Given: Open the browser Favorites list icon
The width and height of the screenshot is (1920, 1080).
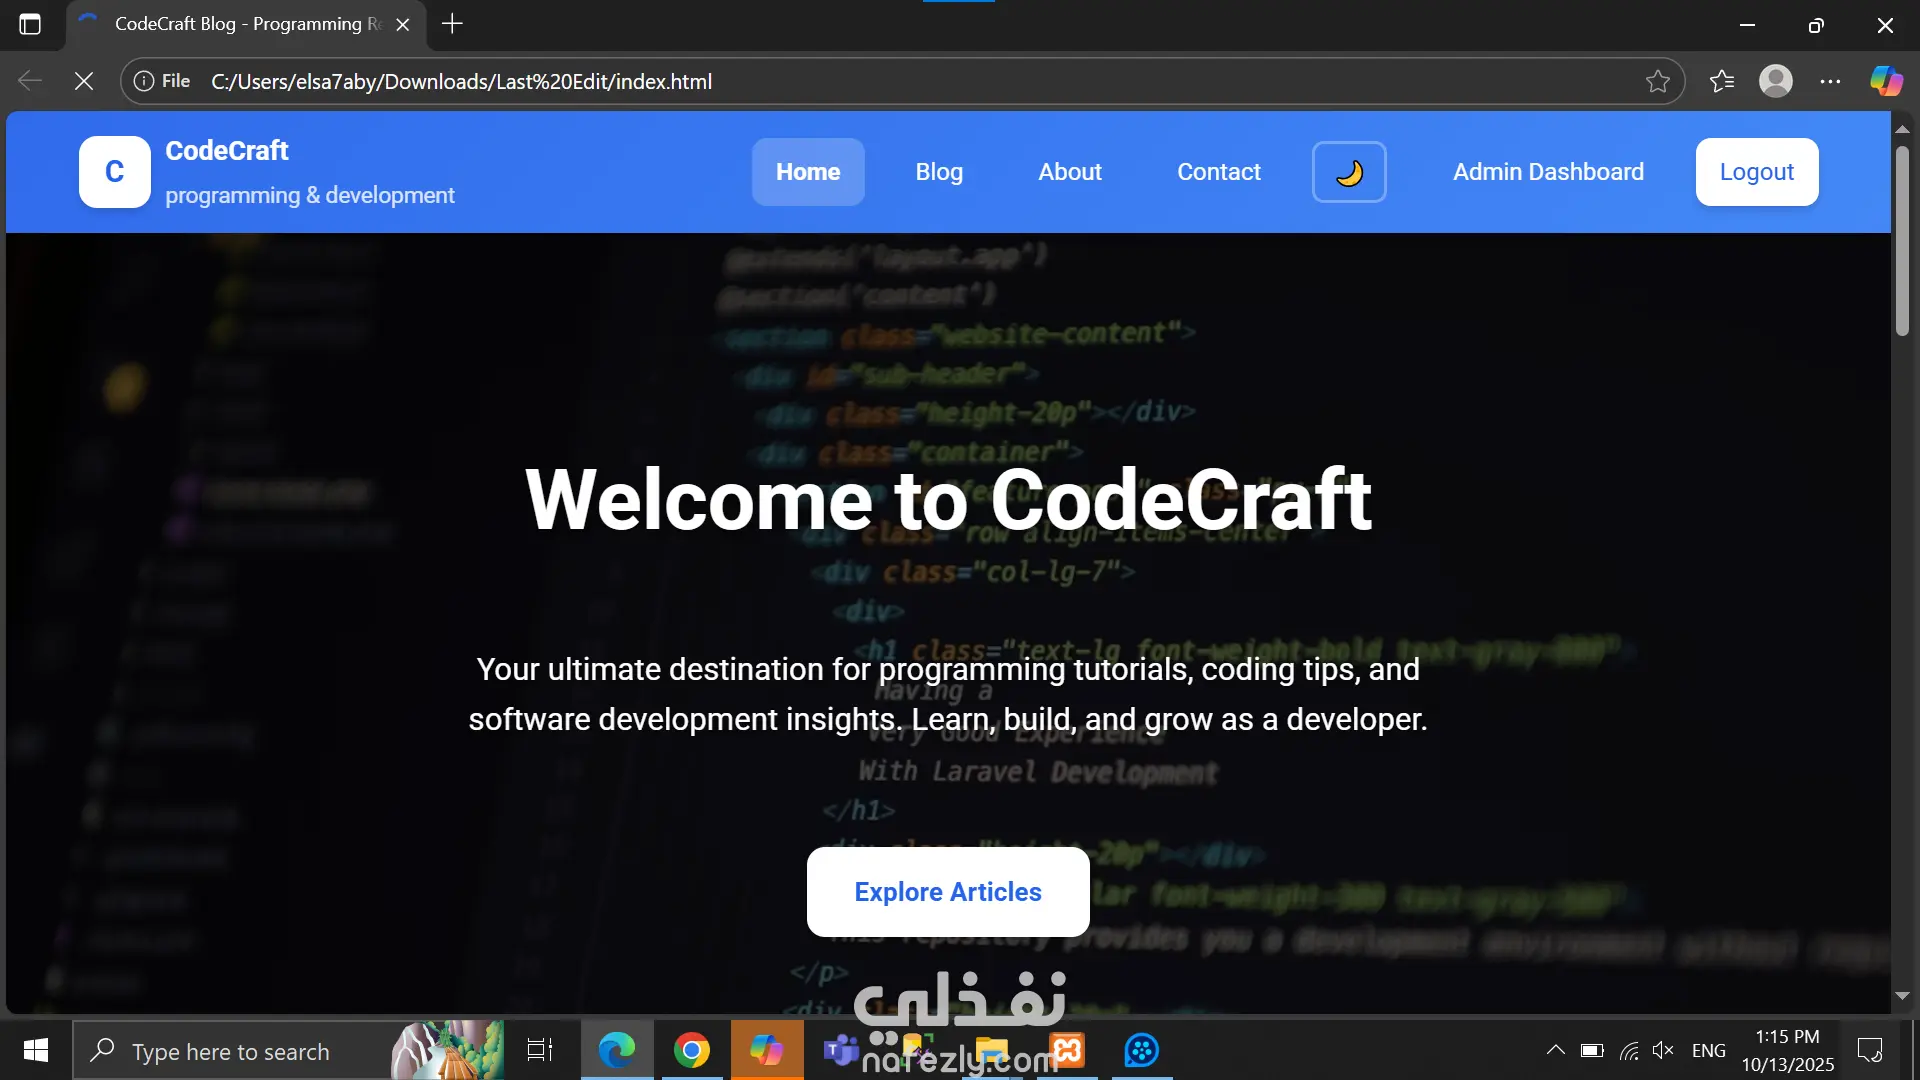Looking at the screenshot, I should point(1721,81).
